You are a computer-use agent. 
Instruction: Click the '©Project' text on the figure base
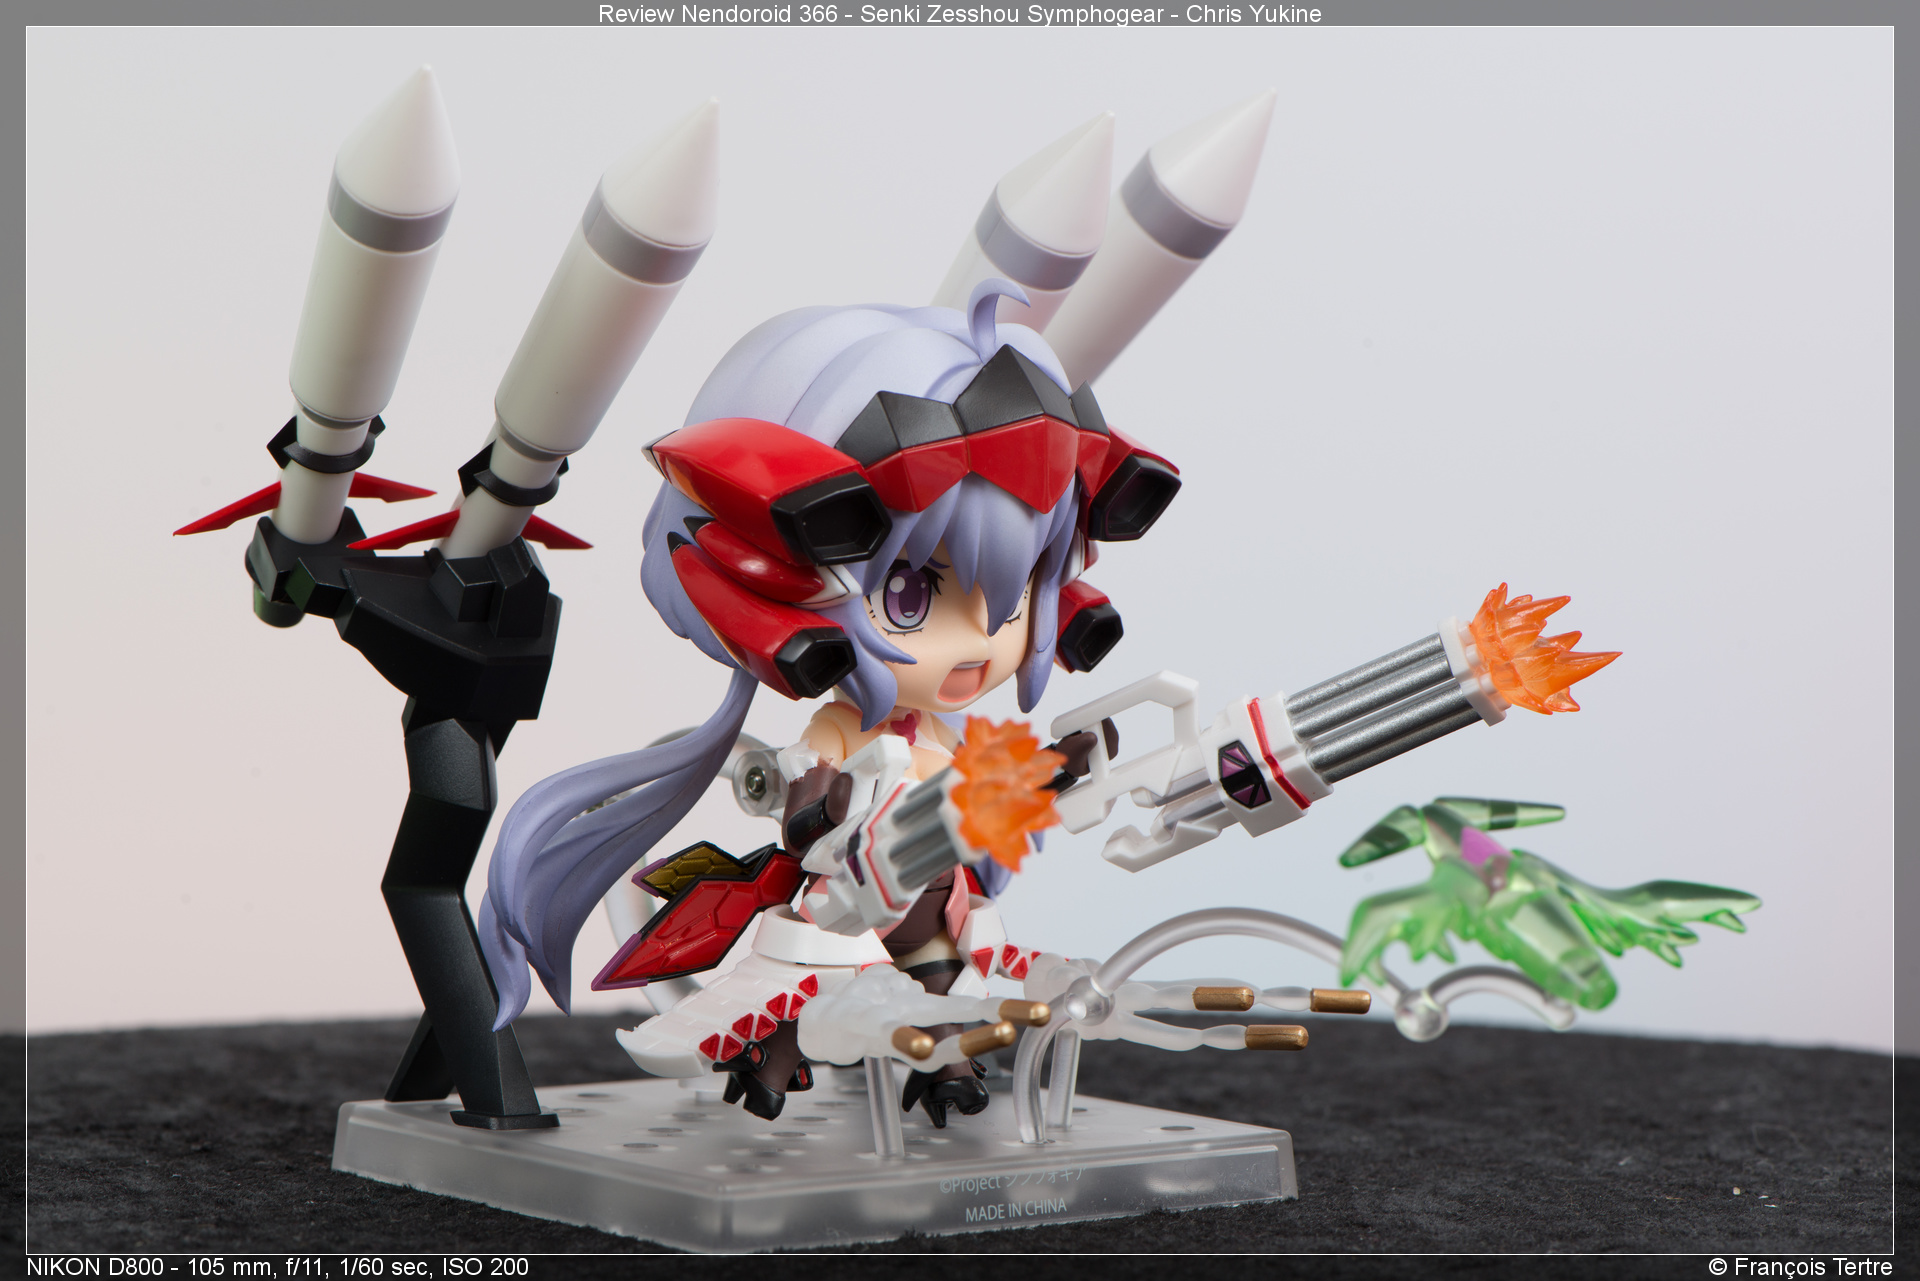970,1184
